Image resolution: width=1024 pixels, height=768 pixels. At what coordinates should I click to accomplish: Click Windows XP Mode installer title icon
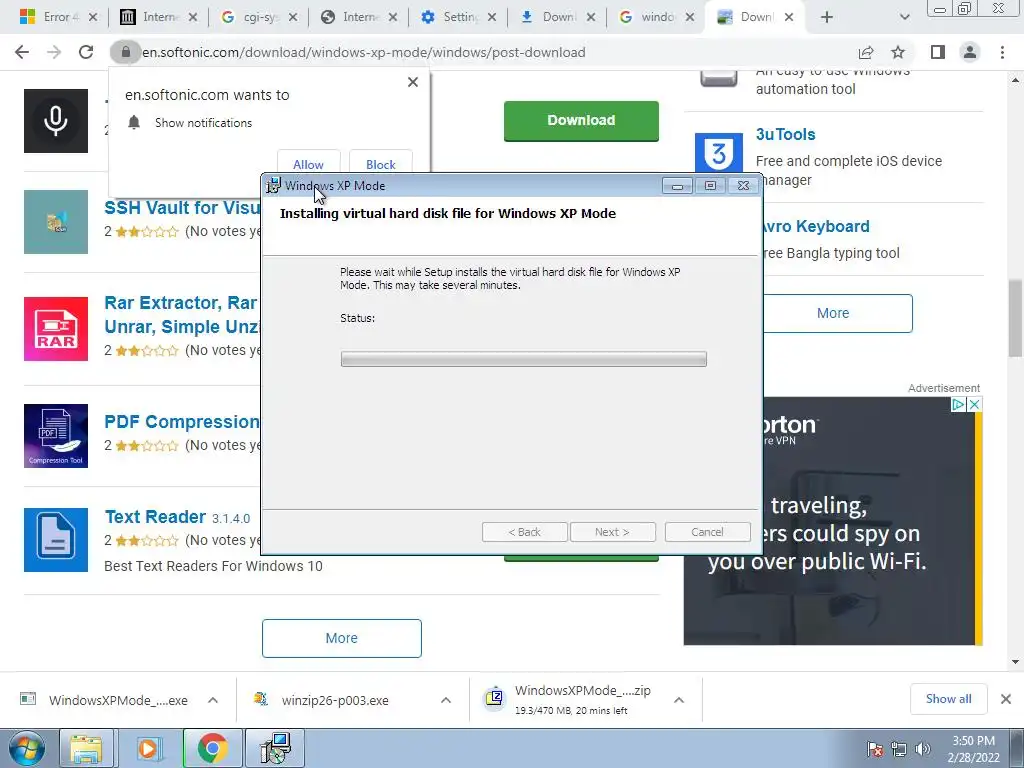point(273,185)
